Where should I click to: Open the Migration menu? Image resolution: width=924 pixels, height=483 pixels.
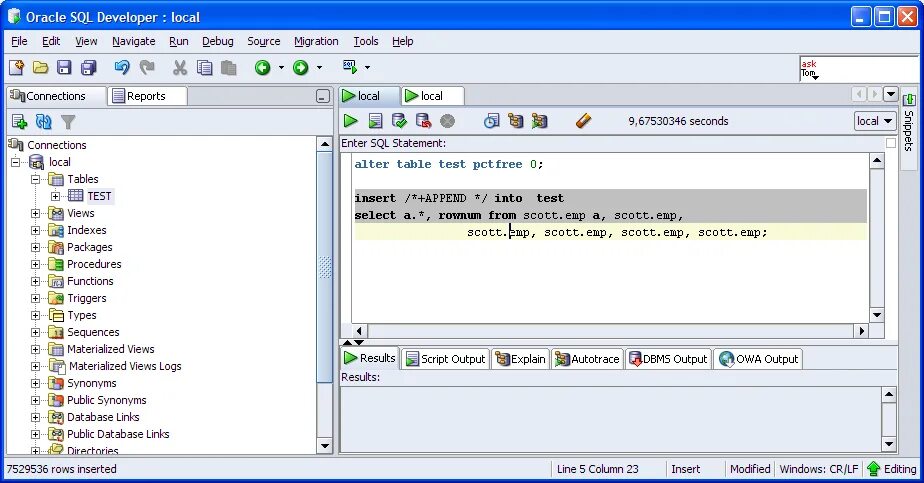(x=316, y=41)
